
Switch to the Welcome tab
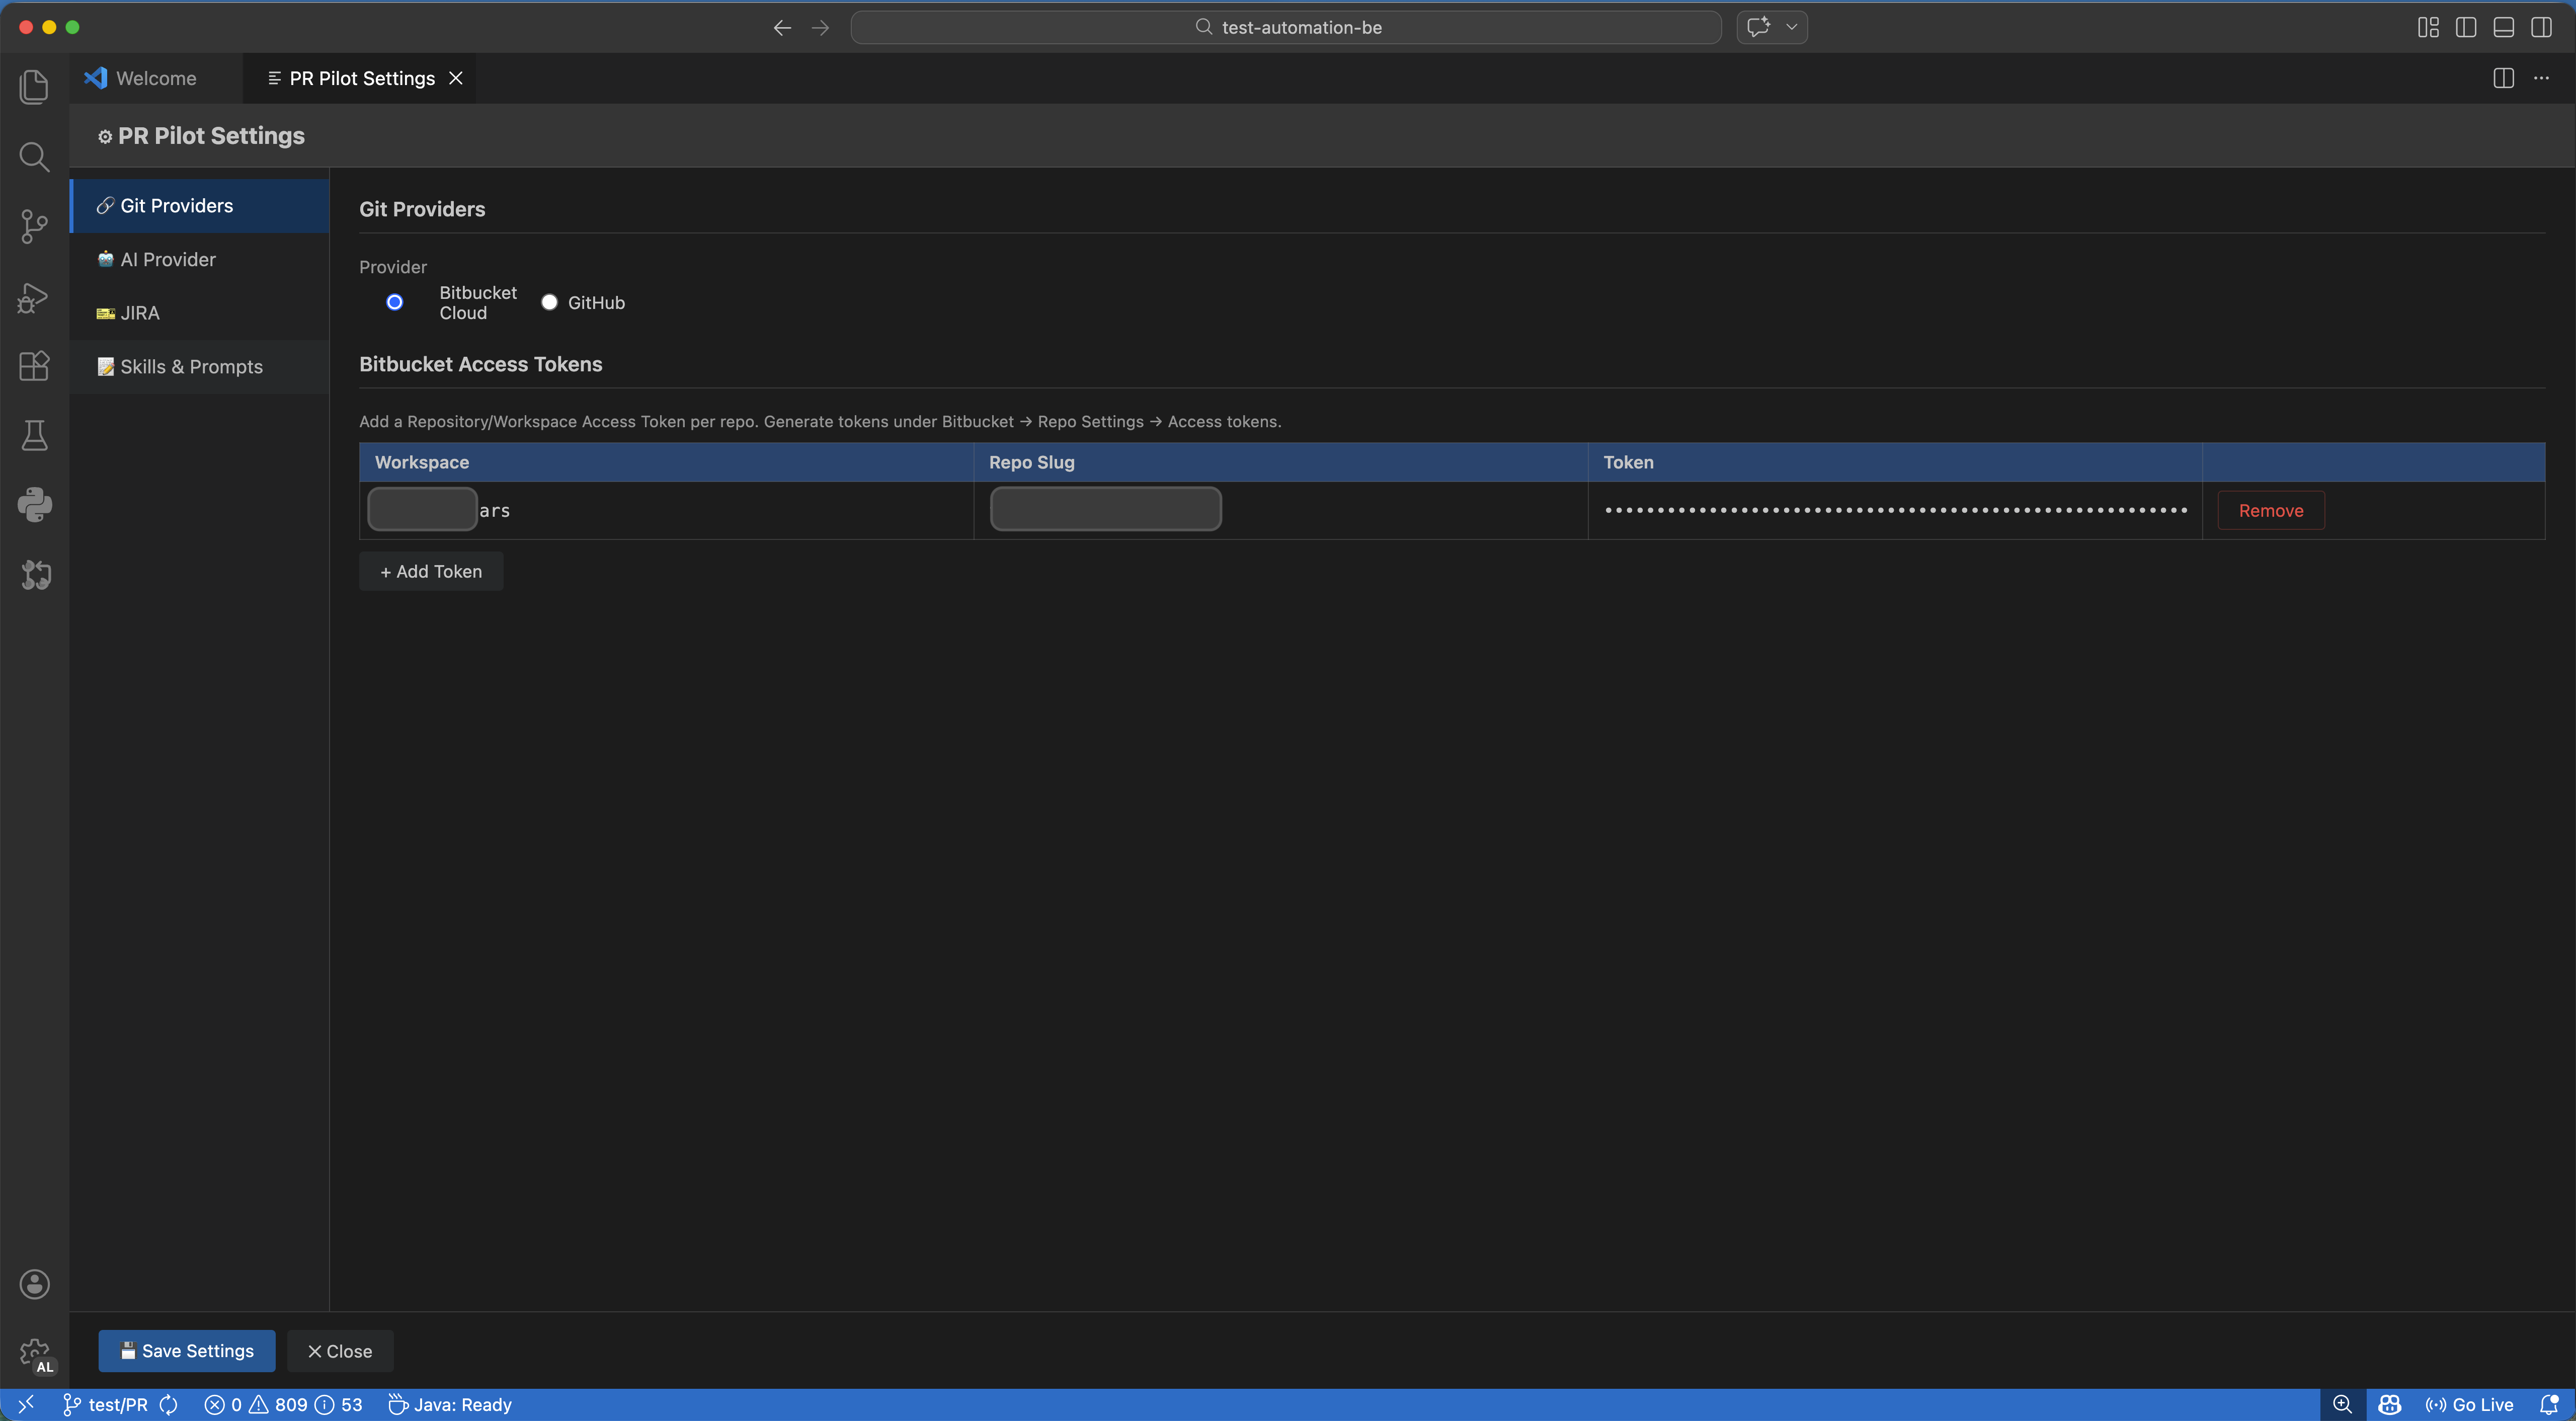(155, 78)
